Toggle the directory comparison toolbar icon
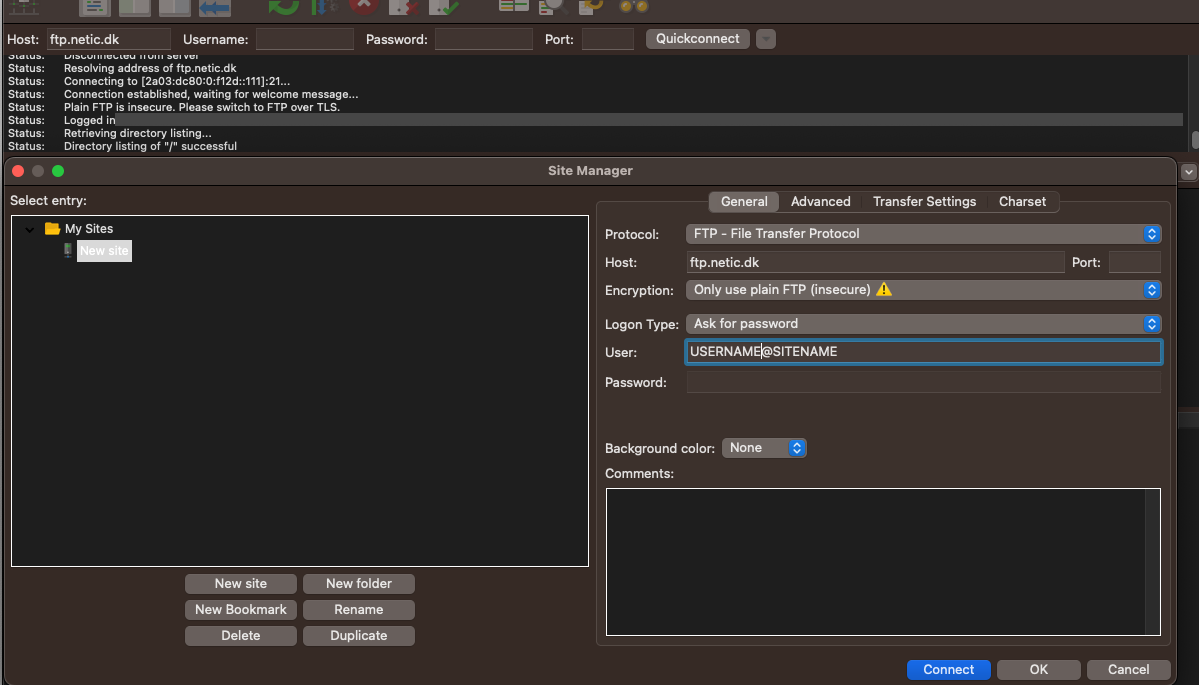 click(553, 7)
